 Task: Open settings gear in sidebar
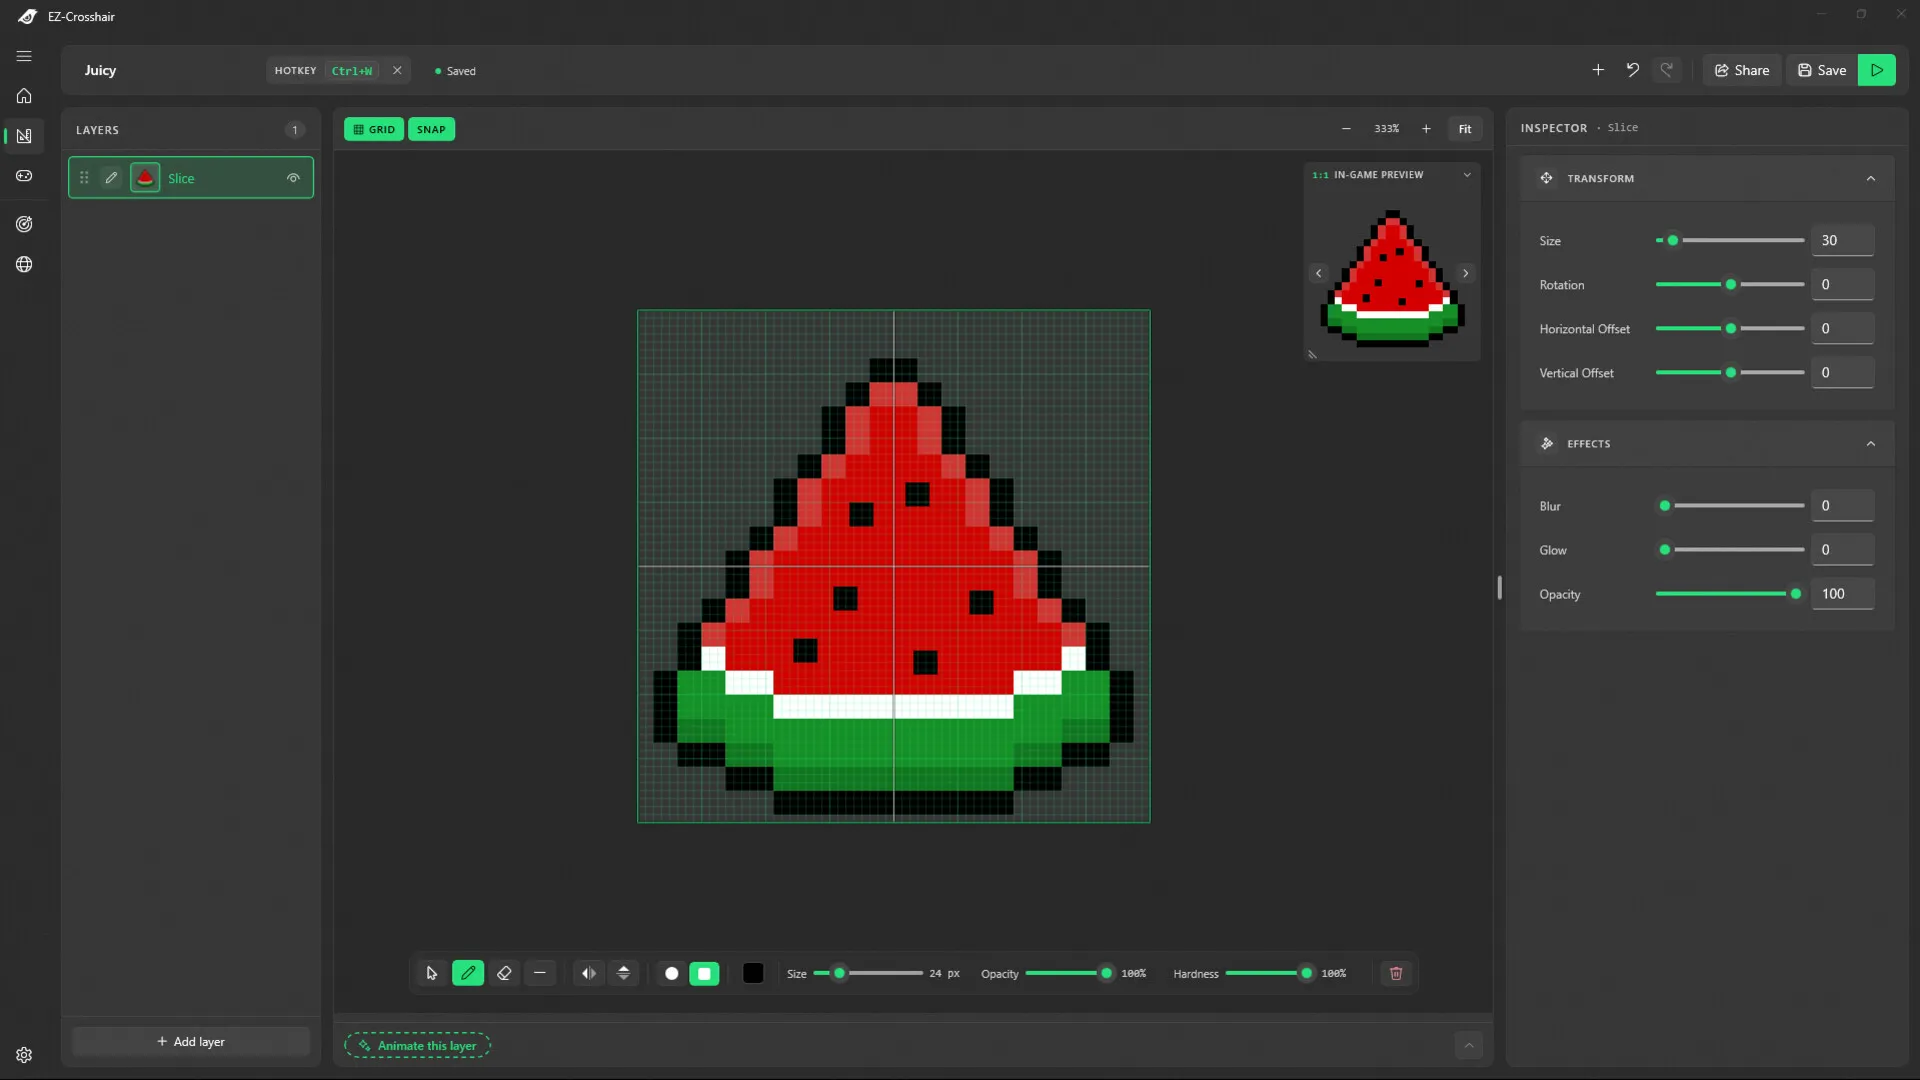point(24,1055)
